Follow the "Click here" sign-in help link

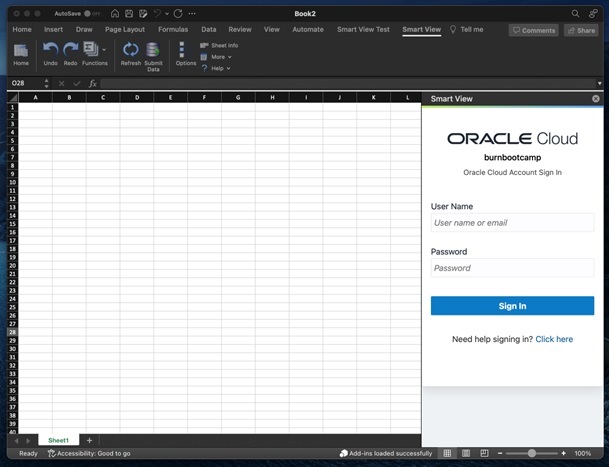click(554, 339)
